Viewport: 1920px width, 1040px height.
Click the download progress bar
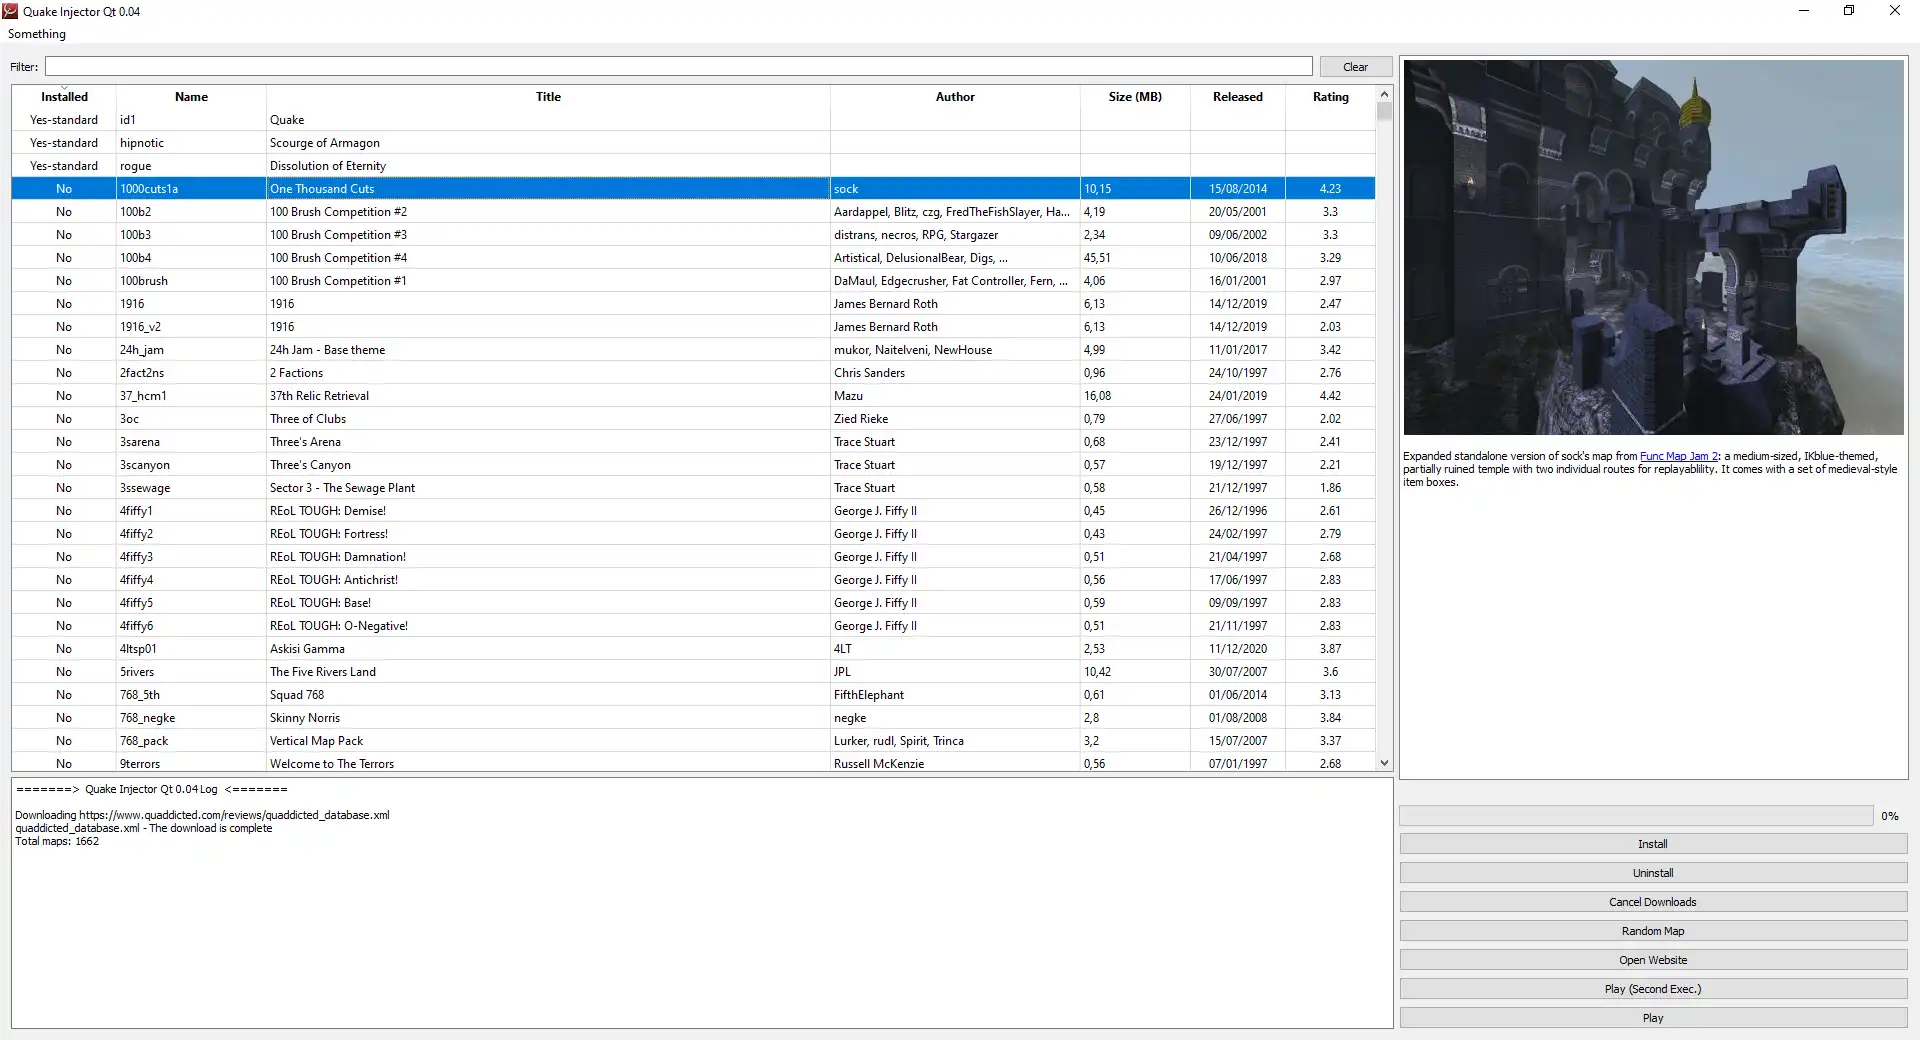pyautogui.click(x=1636, y=816)
